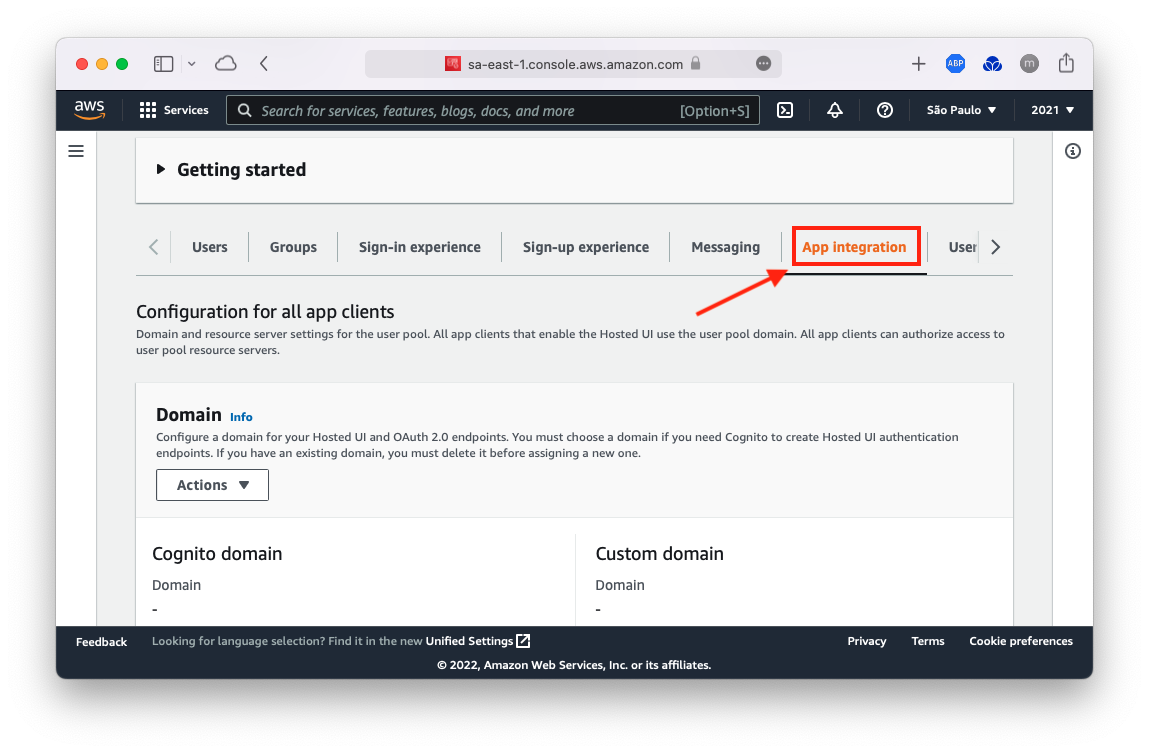Click the Cognito domain heading

click(x=217, y=554)
